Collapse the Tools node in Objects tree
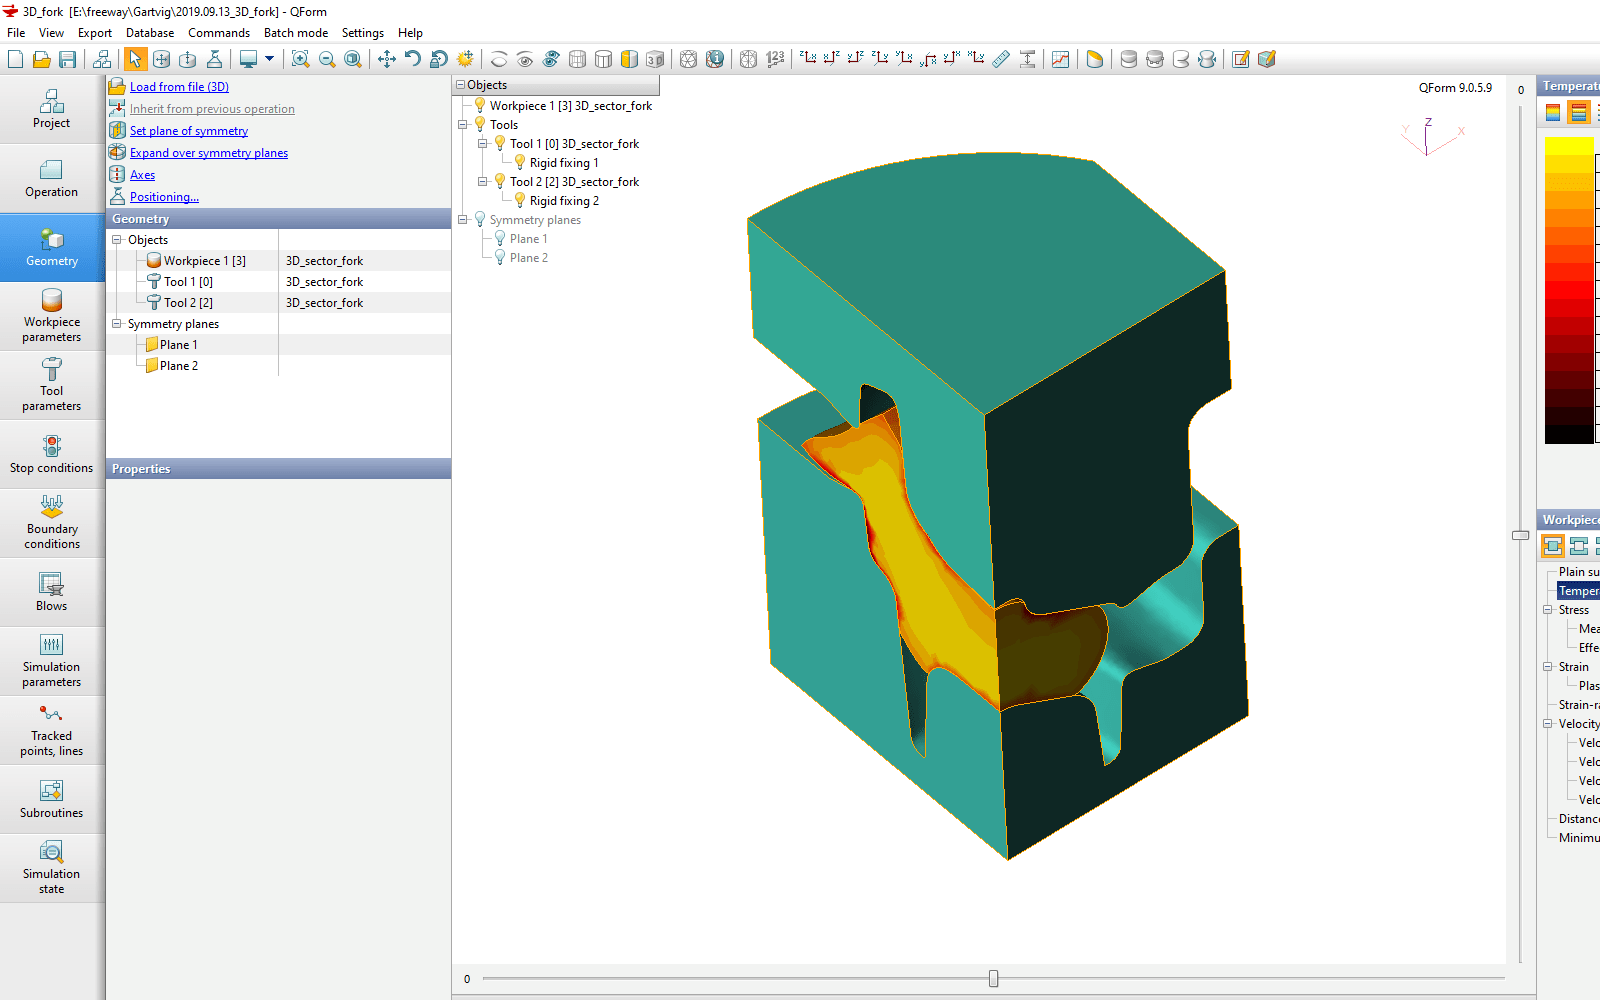 (463, 125)
